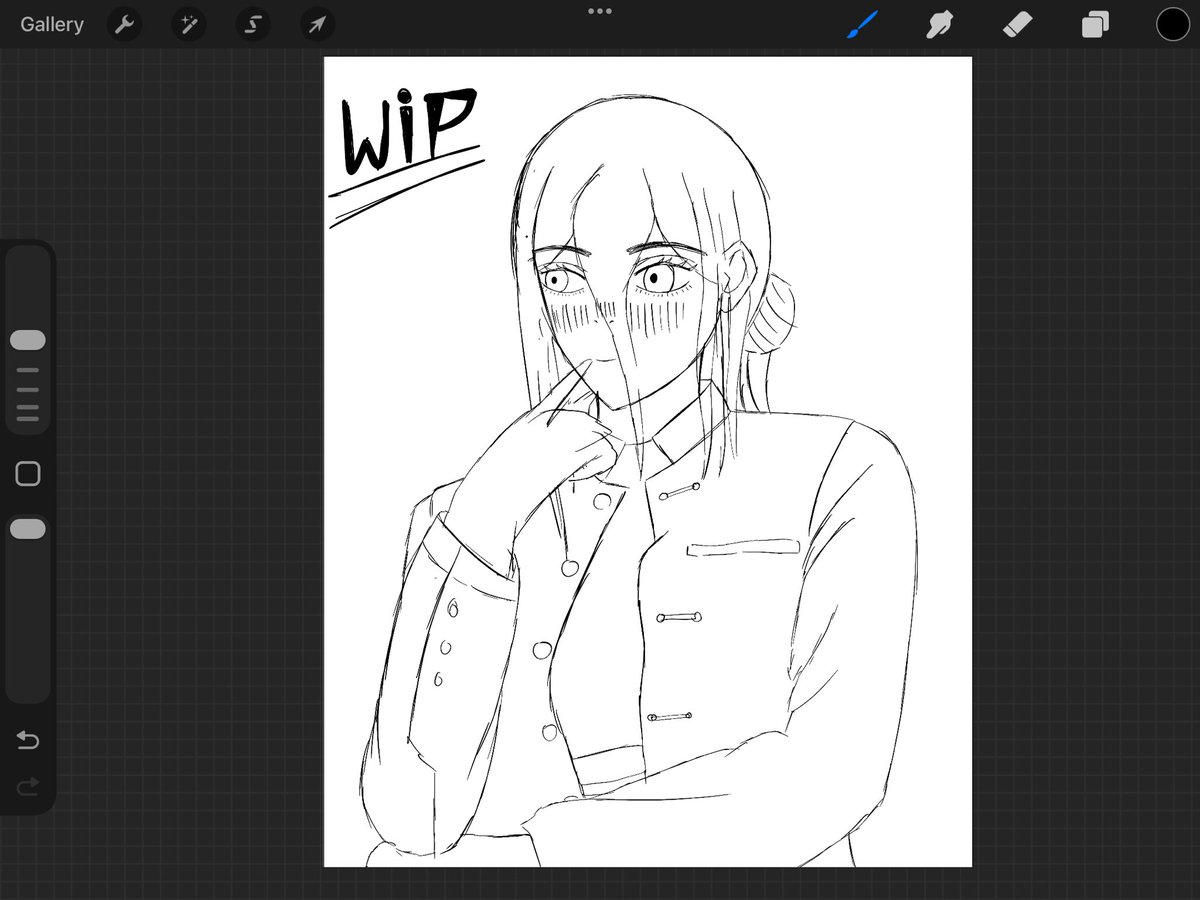Select the Brush tool
The width and height of the screenshot is (1200, 900).
(861, 25)
